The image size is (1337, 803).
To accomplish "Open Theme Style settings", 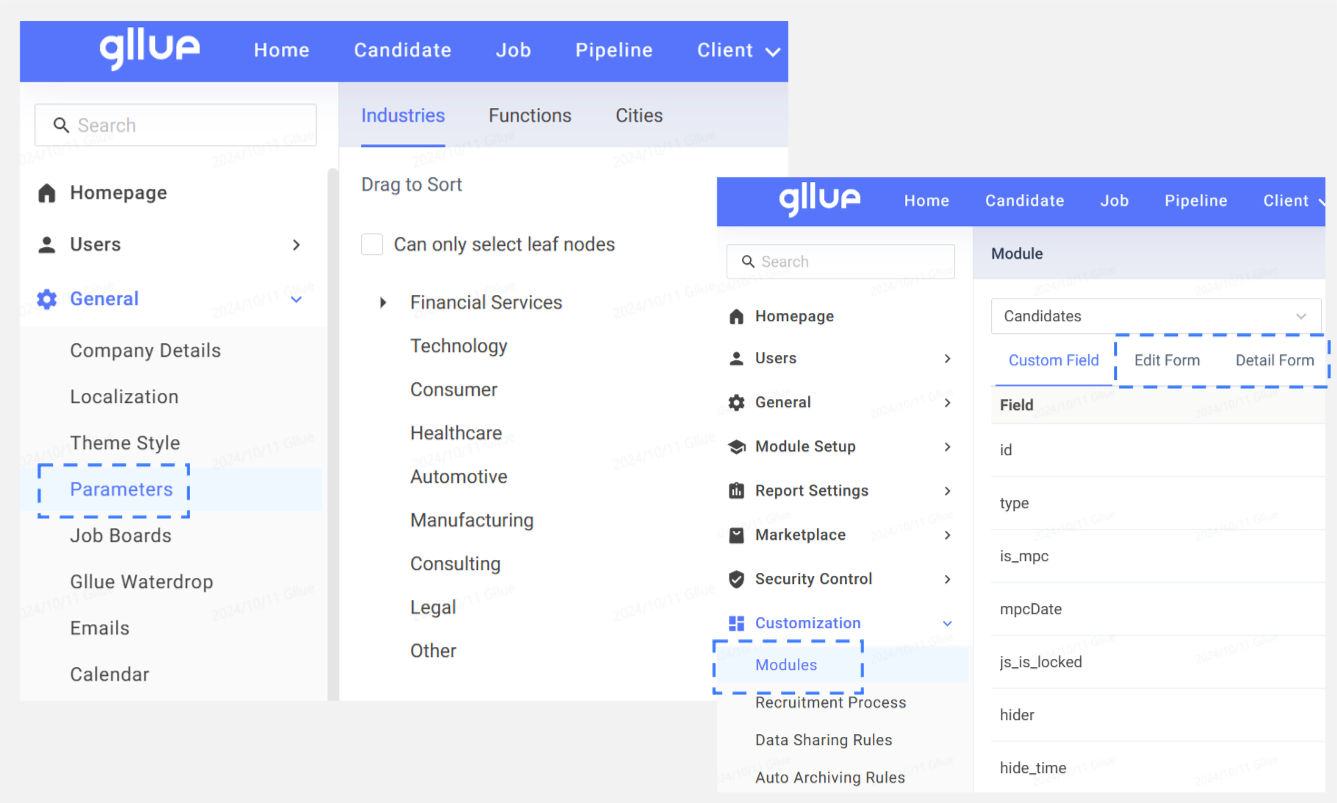I will pos(125,443).
